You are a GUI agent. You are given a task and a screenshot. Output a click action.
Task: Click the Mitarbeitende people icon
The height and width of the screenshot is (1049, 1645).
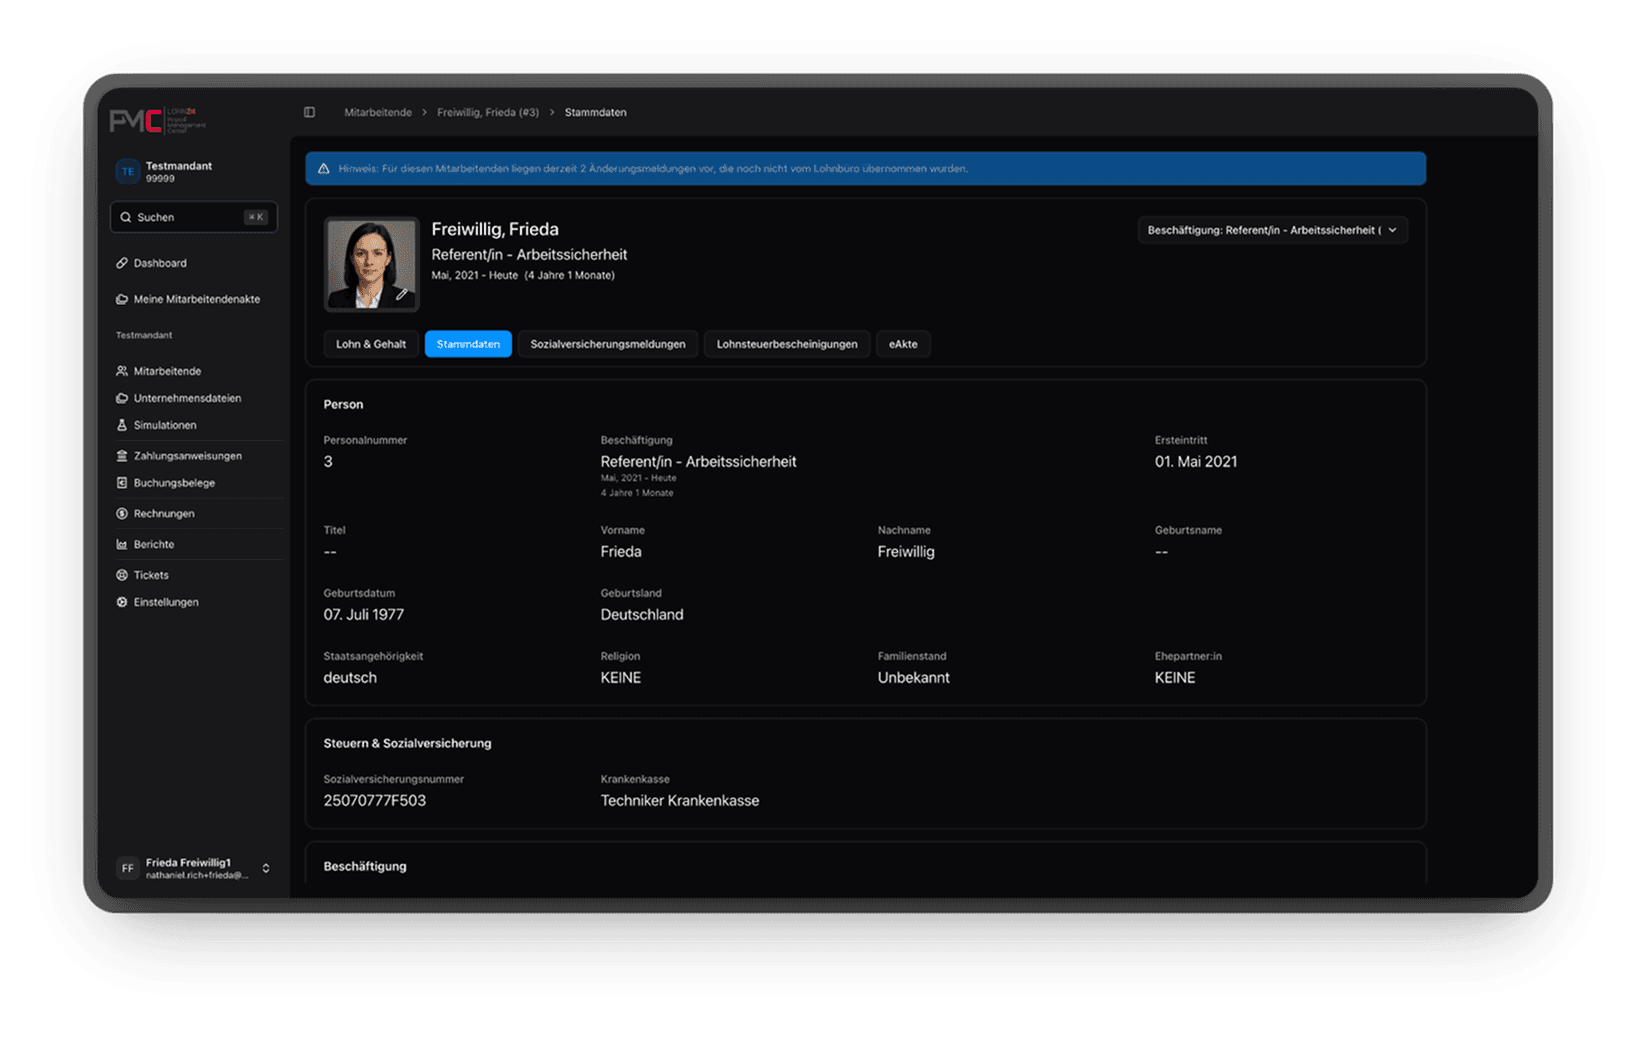(122, 371)
